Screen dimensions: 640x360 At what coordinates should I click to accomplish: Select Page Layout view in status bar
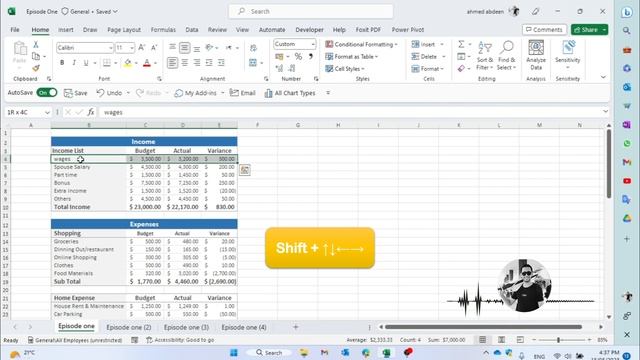pos(501,340)
